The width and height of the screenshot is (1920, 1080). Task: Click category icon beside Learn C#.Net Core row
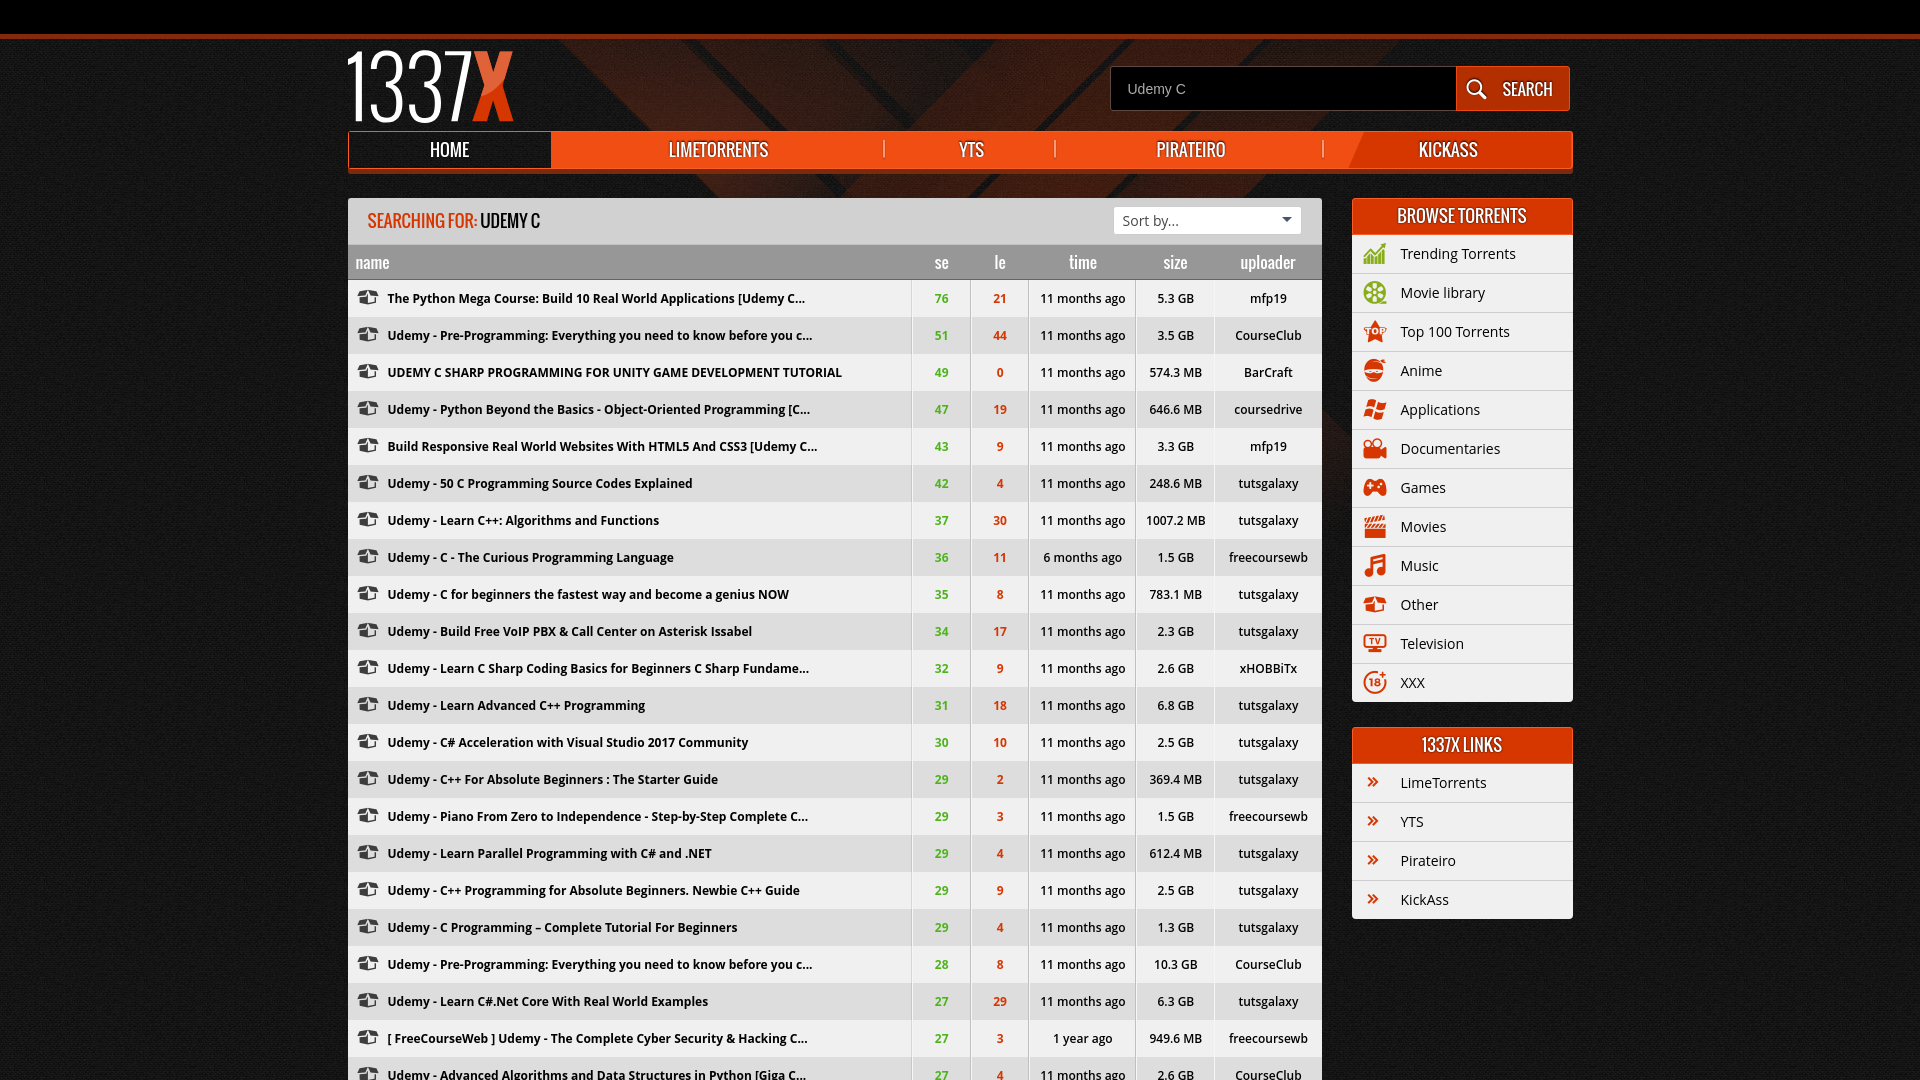click(x=368, y=1001)
